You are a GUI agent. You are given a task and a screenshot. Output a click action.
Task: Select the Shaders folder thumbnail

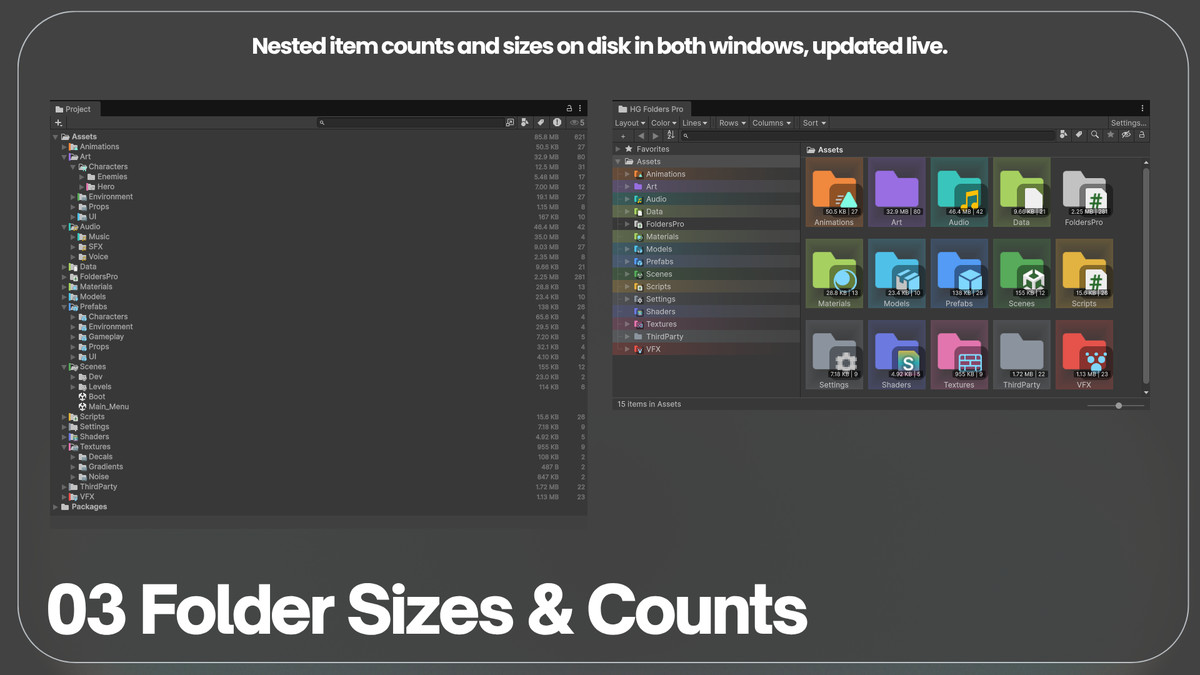click(896, 354)
